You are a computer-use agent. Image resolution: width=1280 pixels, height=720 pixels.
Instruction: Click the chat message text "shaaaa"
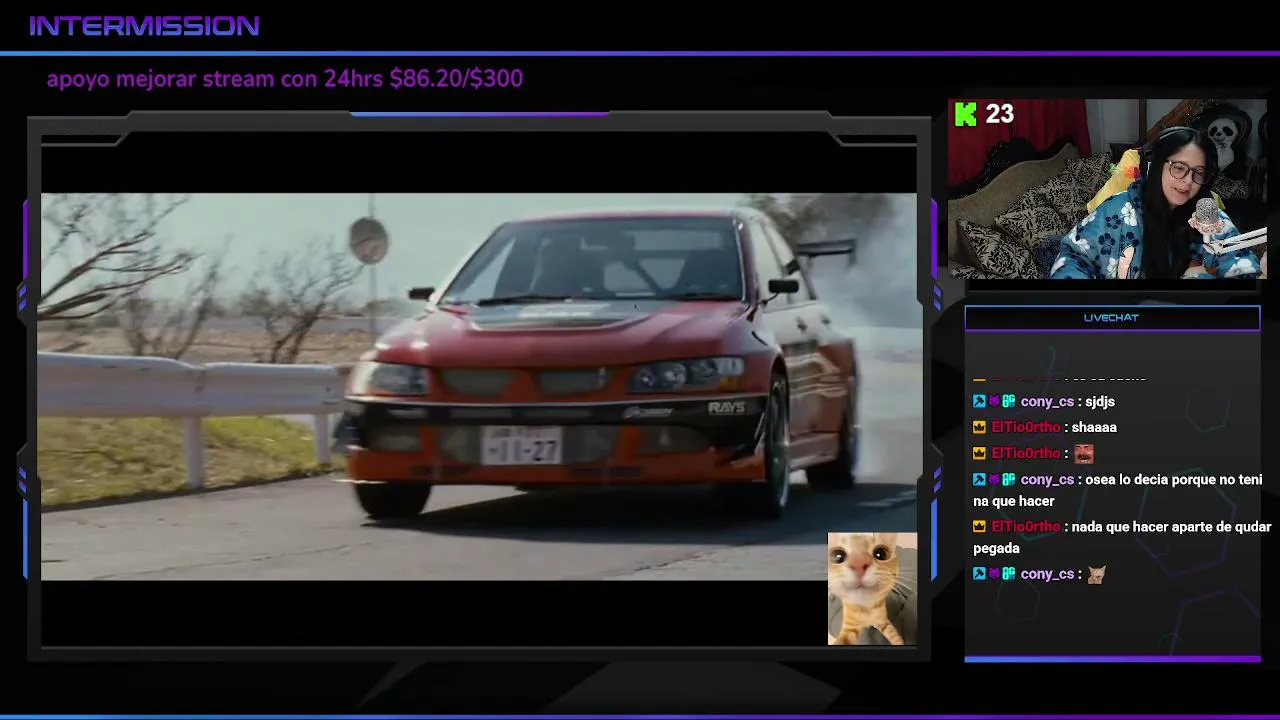pos(1094,427)
